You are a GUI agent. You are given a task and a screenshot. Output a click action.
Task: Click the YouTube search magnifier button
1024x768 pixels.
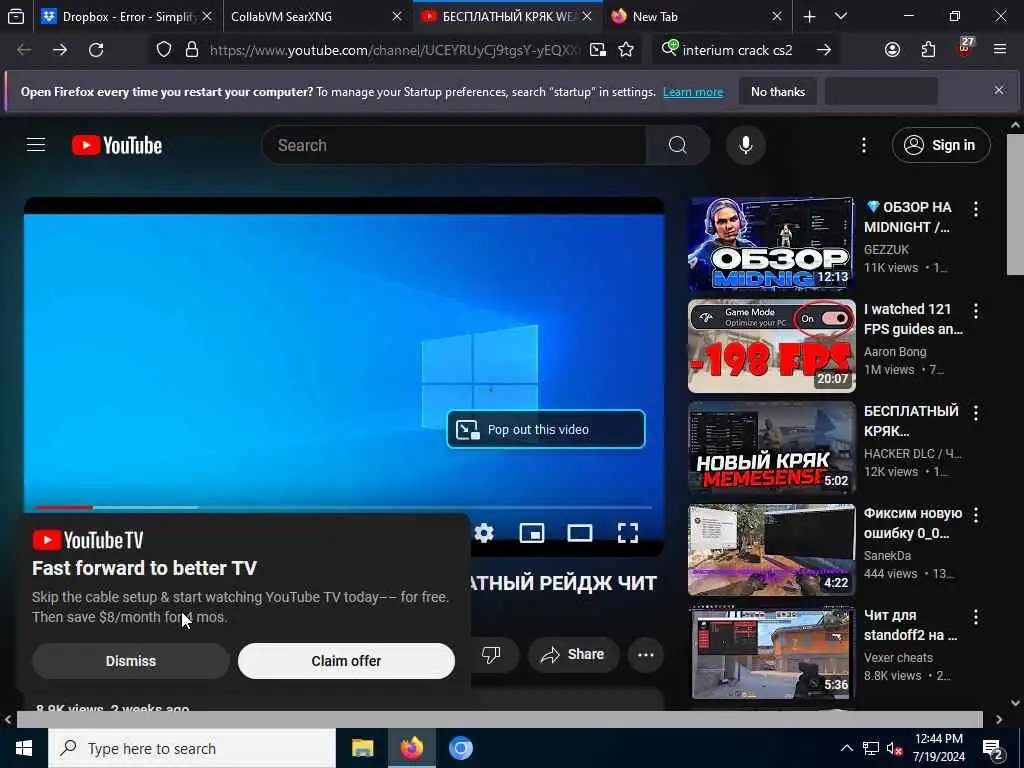[x=678, y=145]
